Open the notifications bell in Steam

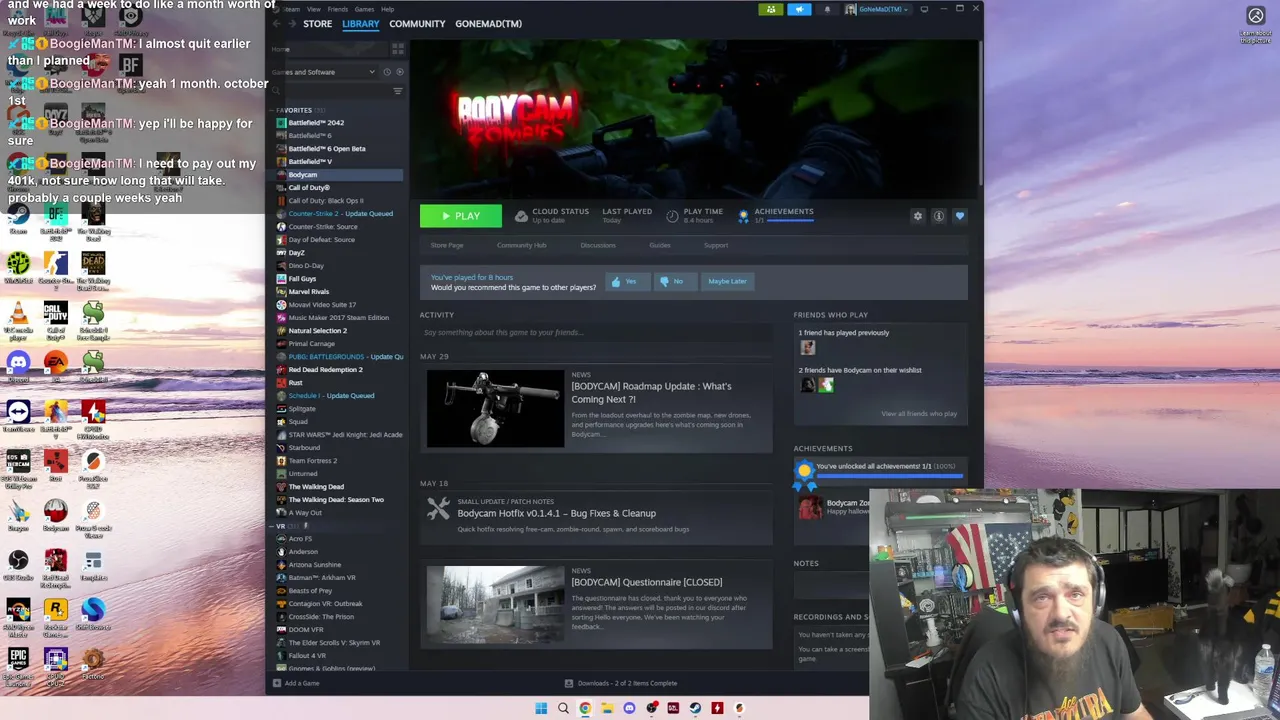[x=827, y=9]
